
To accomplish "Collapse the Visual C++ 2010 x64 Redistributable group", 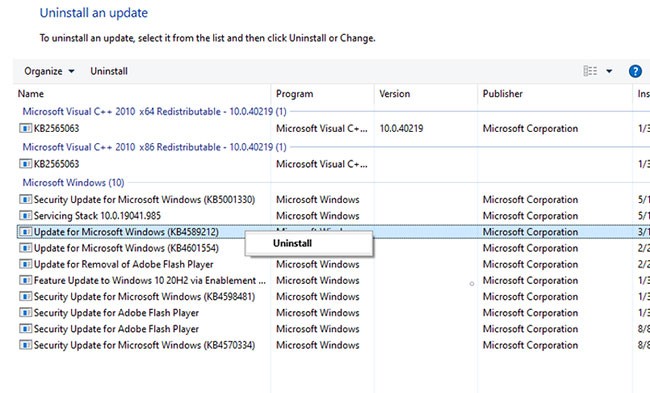I will 154,112.
